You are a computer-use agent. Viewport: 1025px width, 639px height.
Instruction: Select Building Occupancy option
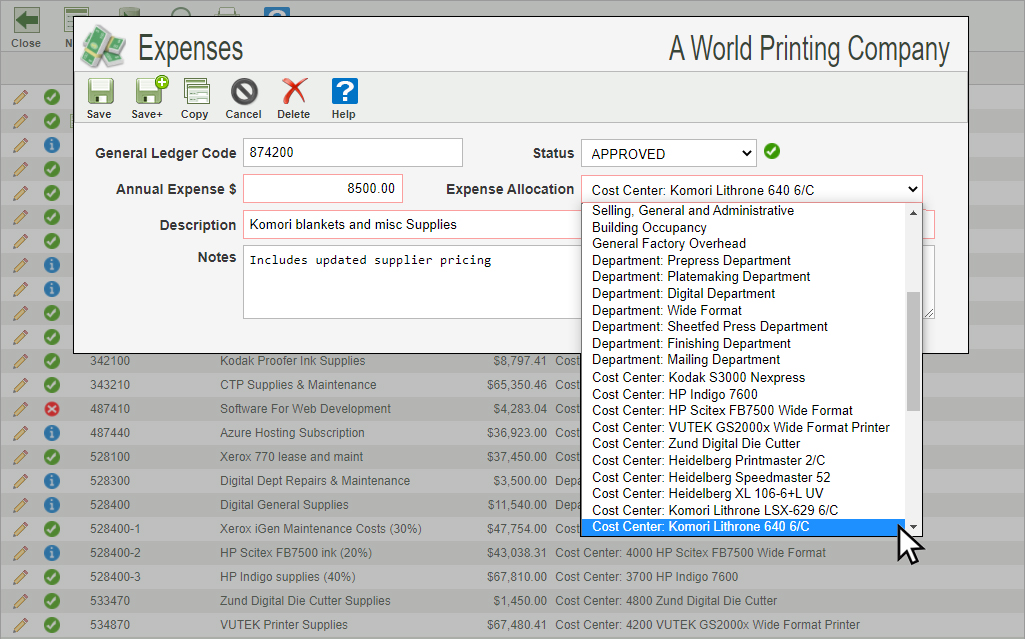[743, 227]
